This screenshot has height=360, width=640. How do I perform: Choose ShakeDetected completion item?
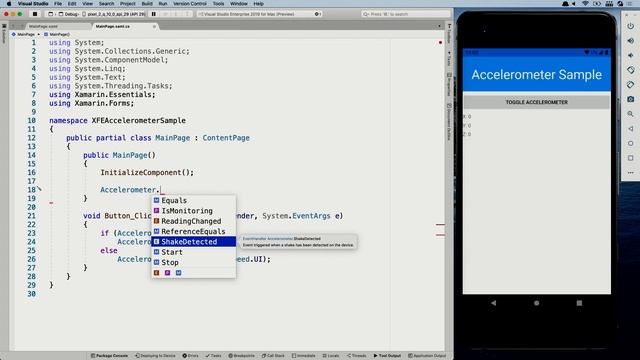(193, 242)
